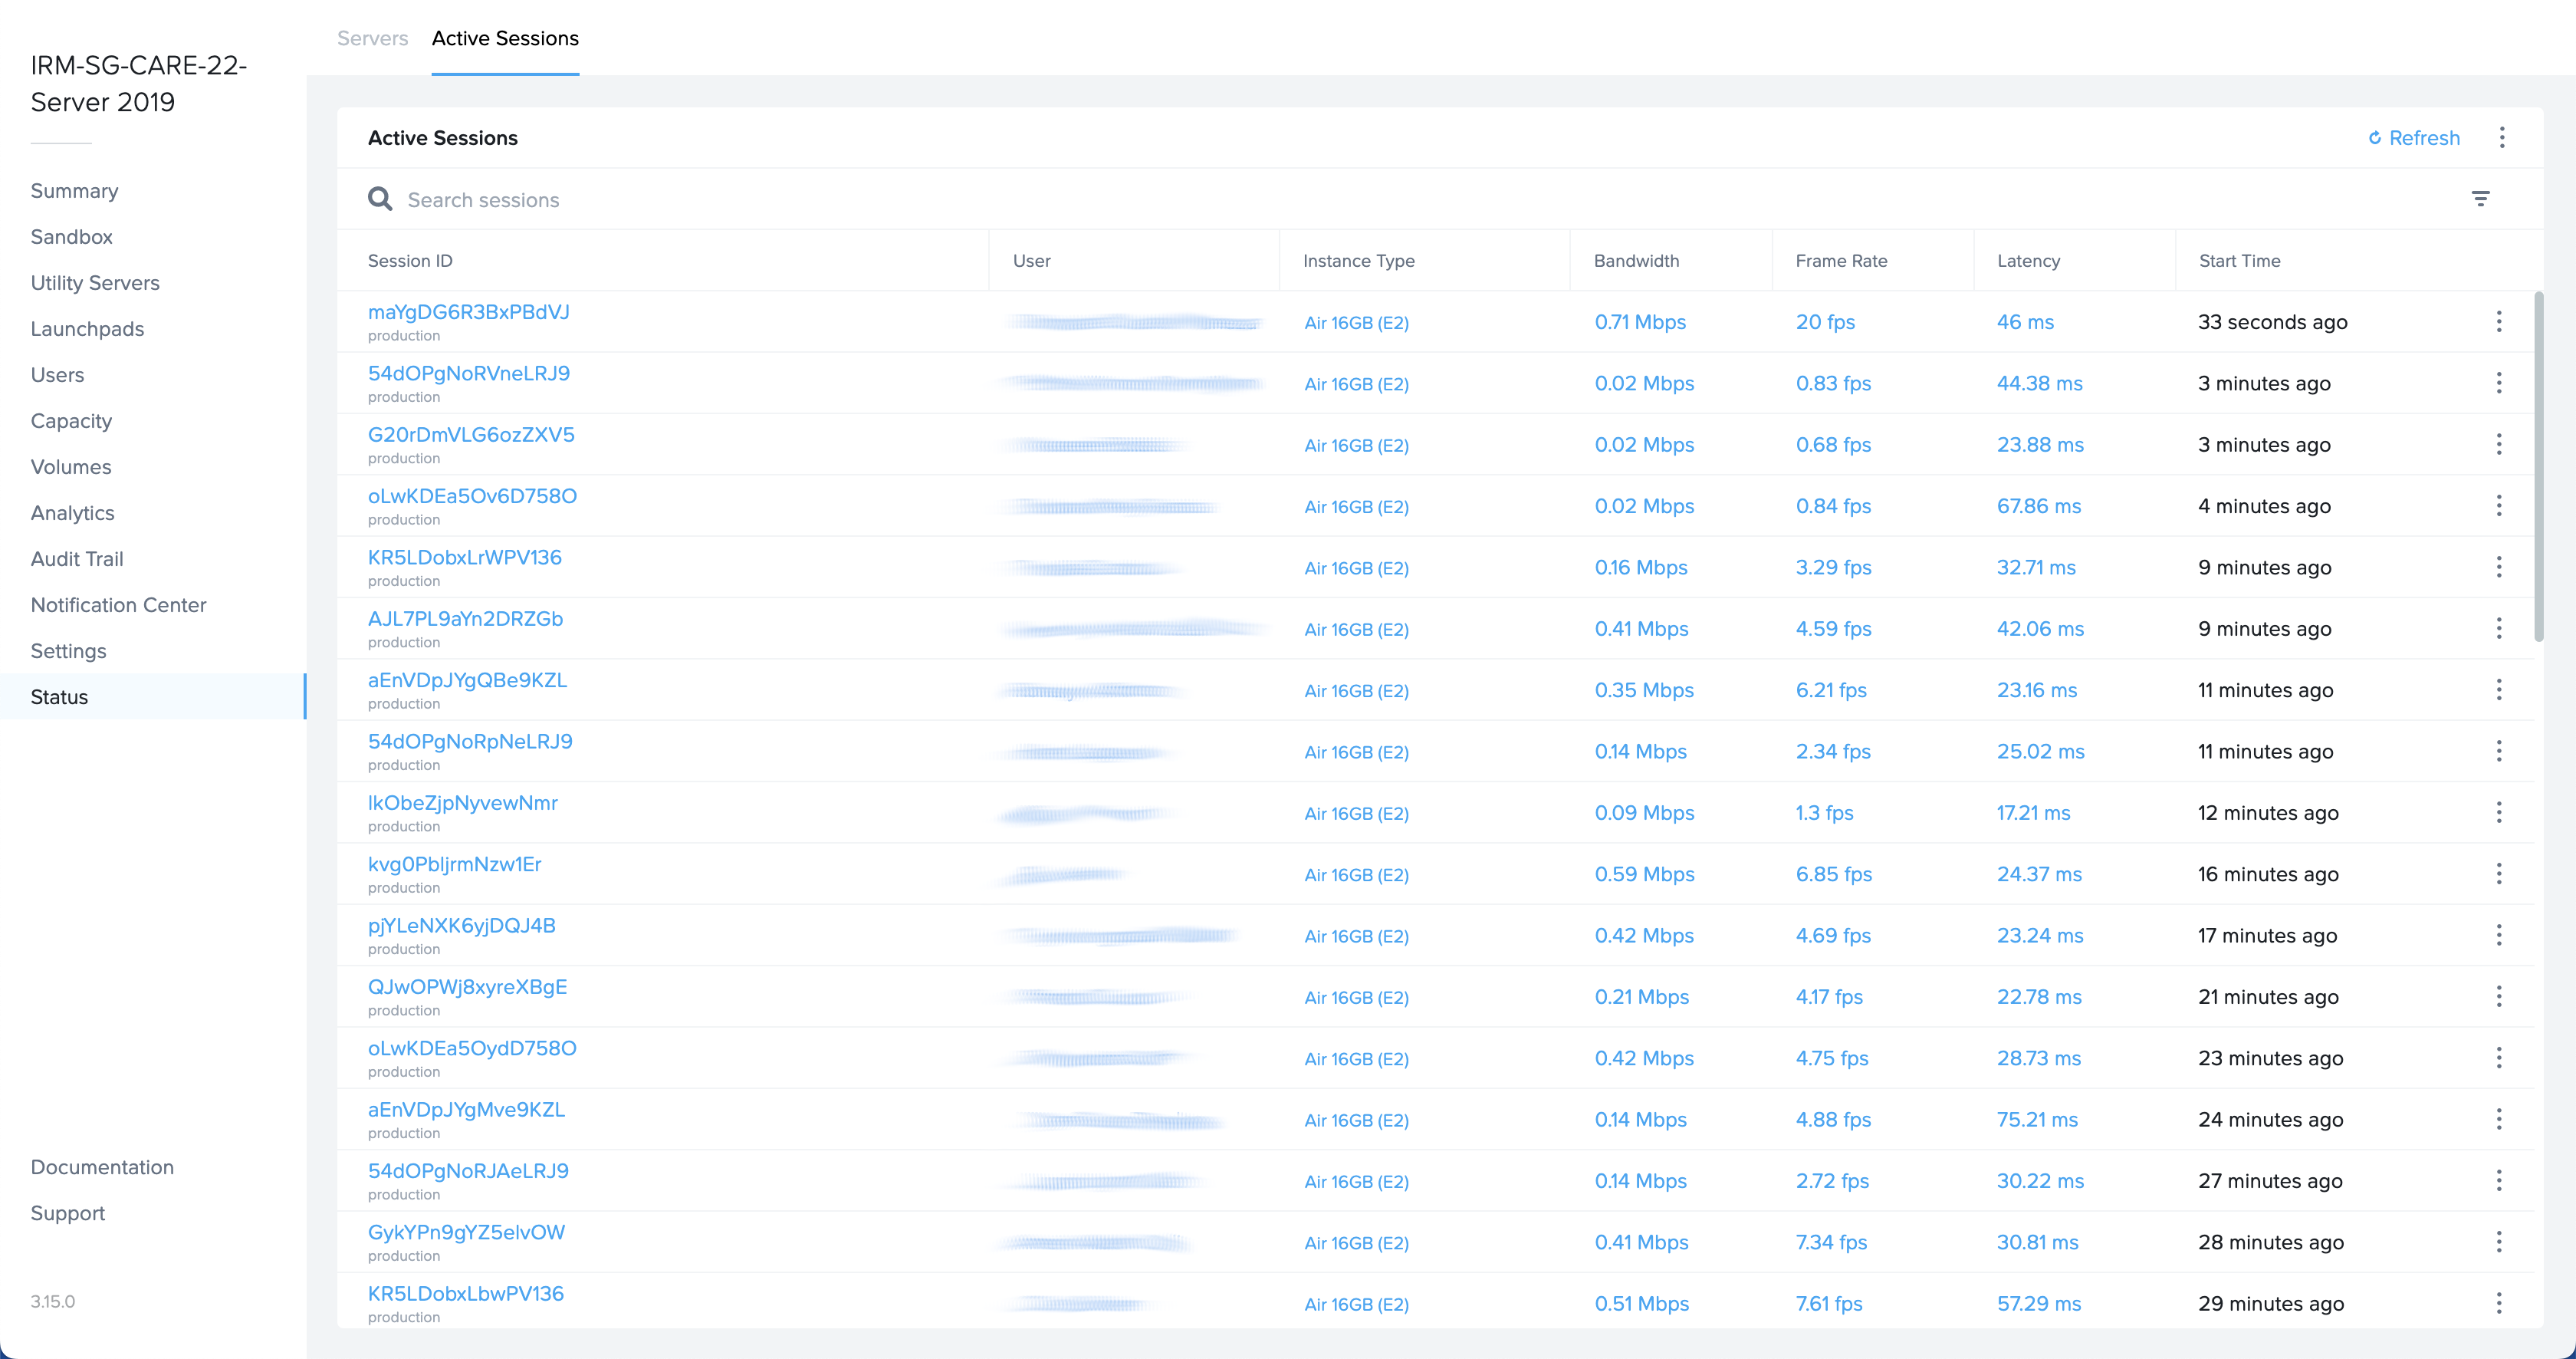Open row menu for session KR5LDobxLrWPV136
The image size is (2576, 1359).
point(2498,567)
